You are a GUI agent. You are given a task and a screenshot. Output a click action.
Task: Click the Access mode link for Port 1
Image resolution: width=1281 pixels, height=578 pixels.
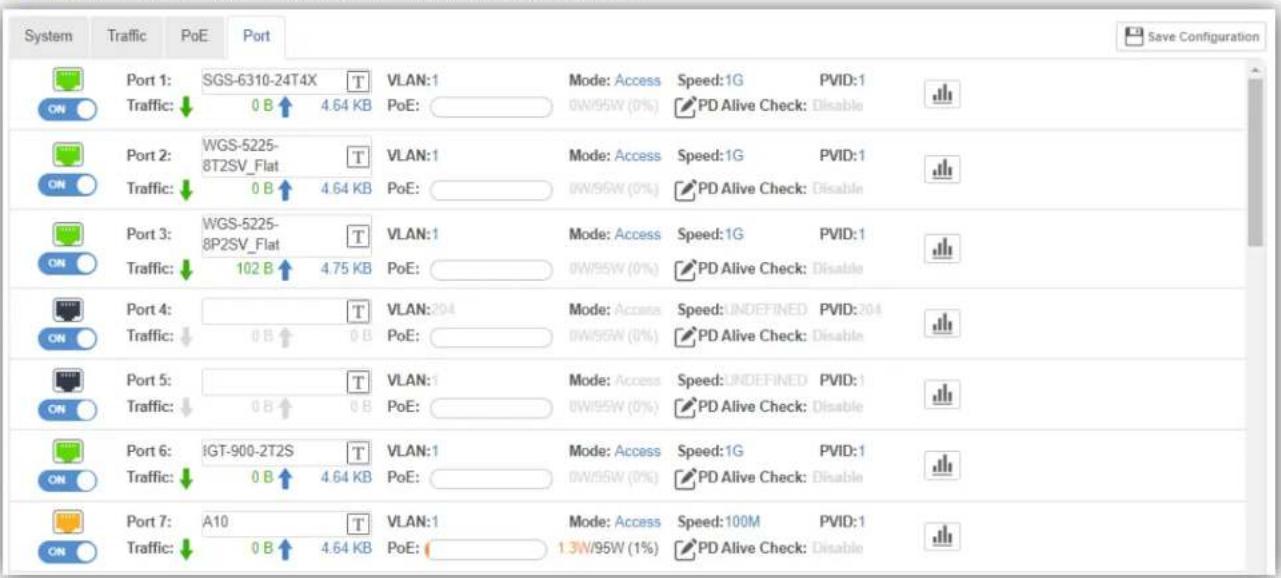tap(637, 80)
